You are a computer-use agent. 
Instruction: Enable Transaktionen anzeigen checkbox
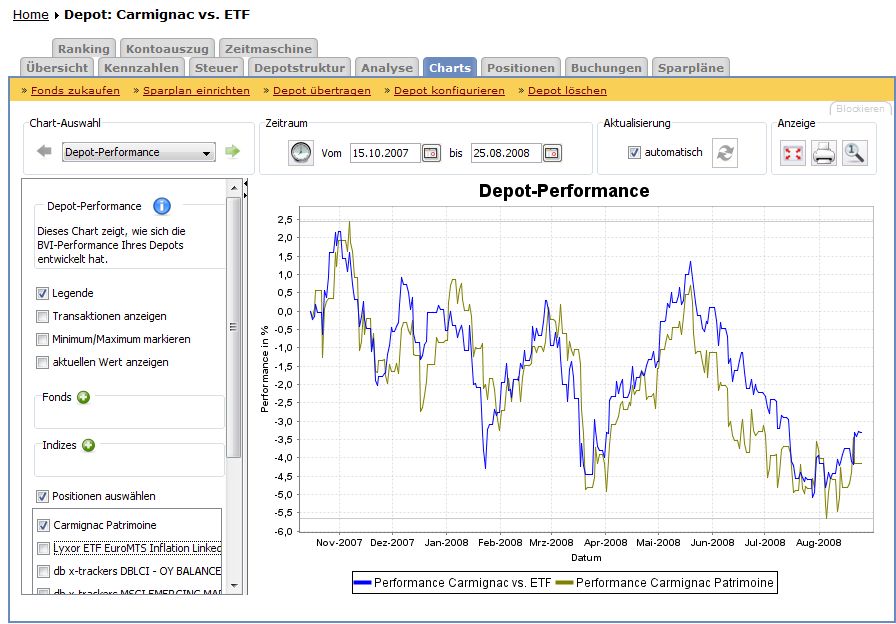pos(43,316)
